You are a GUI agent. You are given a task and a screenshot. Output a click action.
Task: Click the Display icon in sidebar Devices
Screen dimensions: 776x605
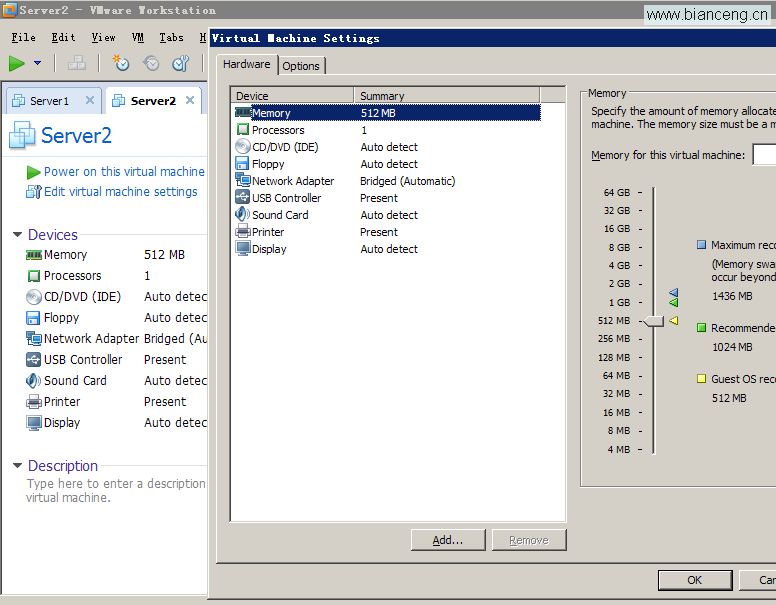coord(34,423)
